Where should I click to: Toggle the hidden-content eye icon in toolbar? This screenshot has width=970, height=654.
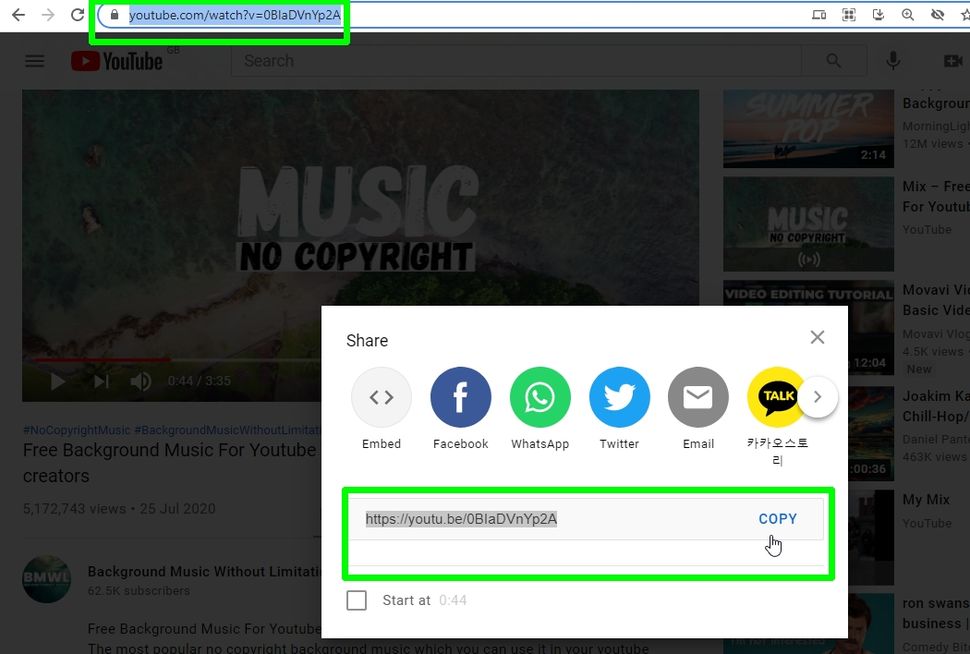(937, 15)
